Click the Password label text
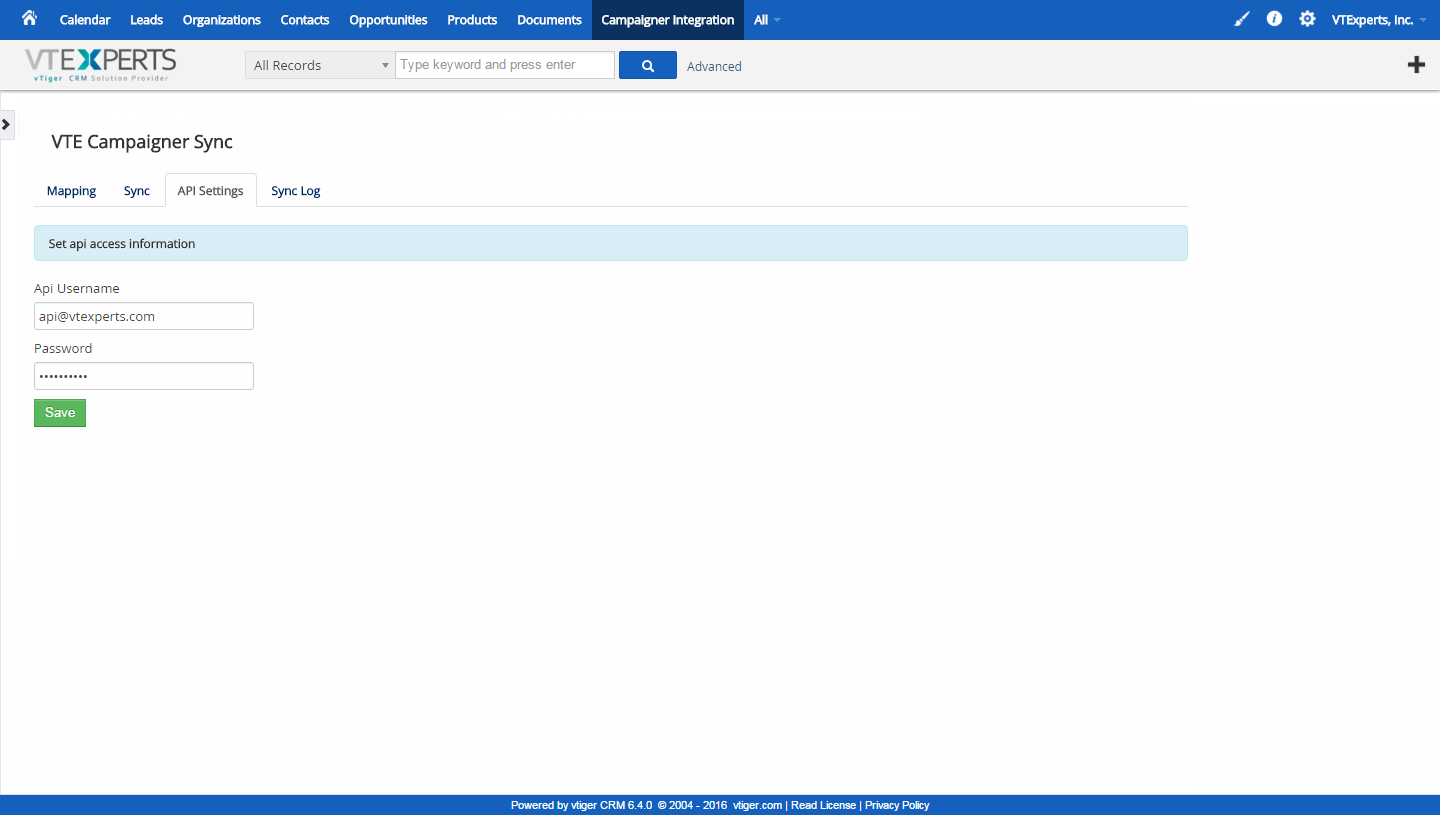 tap(63, 348)
